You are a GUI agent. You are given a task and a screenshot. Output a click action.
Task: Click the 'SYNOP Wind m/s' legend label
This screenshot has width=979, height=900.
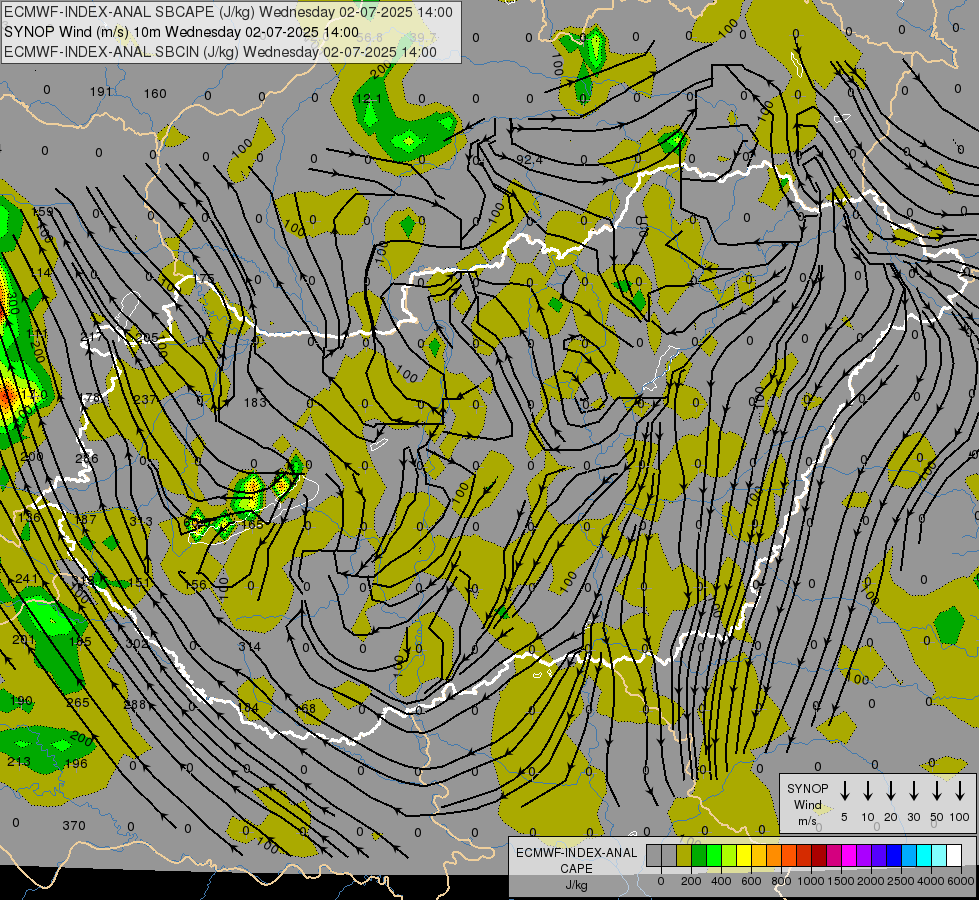coord(807,804)
